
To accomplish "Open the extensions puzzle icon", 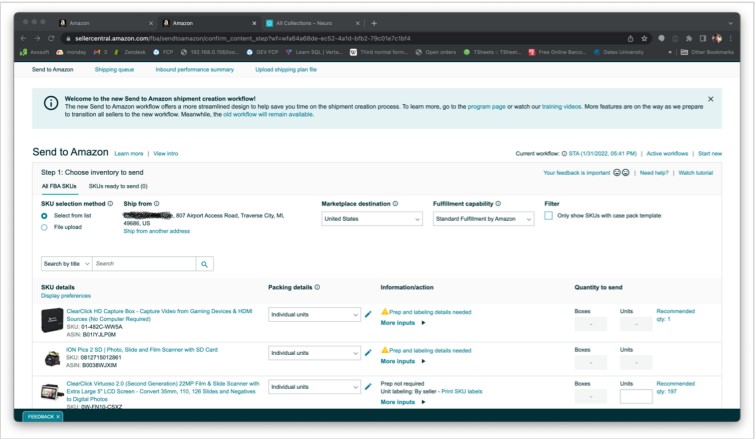I will tap(689, 38).
